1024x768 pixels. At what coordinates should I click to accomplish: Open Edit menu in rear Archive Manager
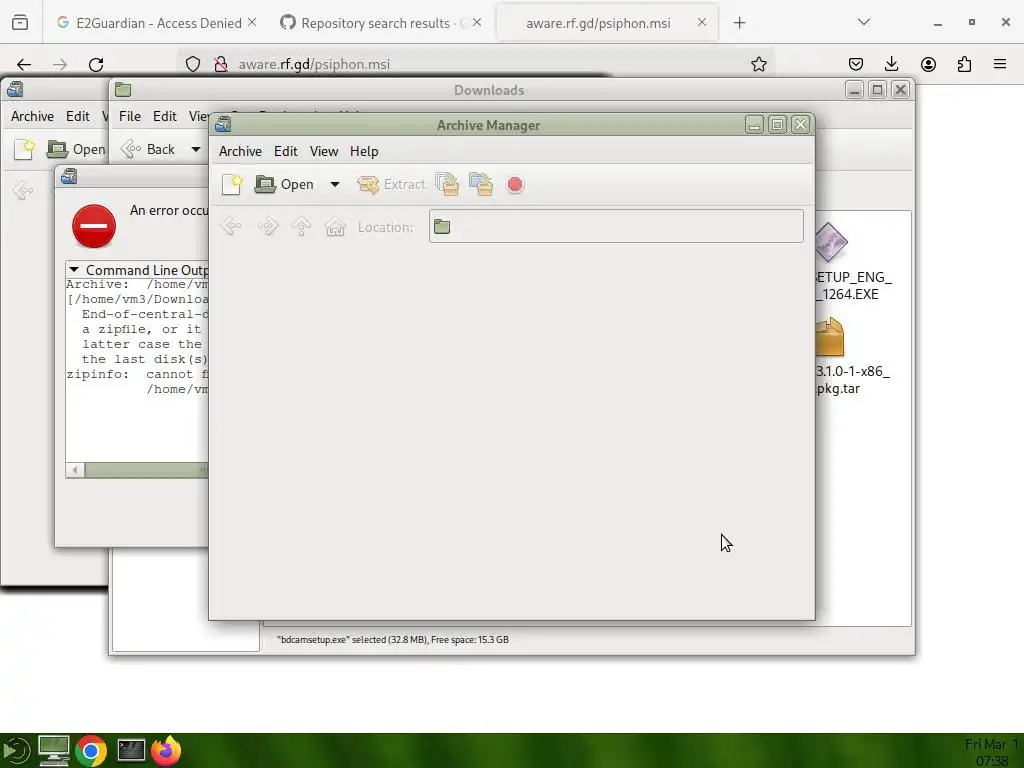(78, 116)
